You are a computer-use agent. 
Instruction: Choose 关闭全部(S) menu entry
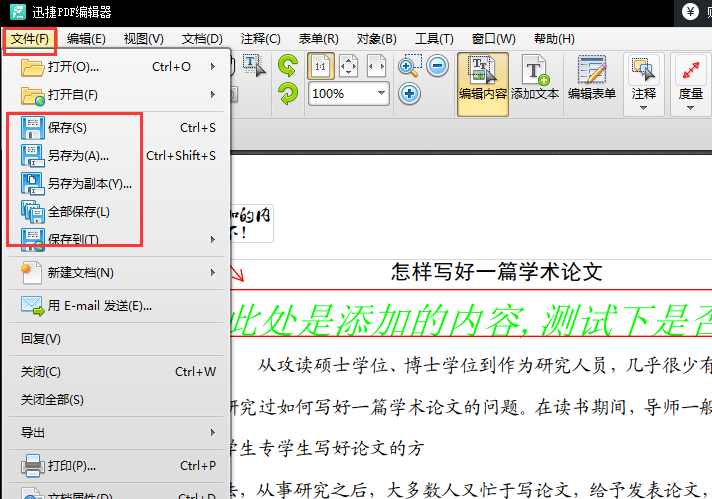[x=116, y=400]
